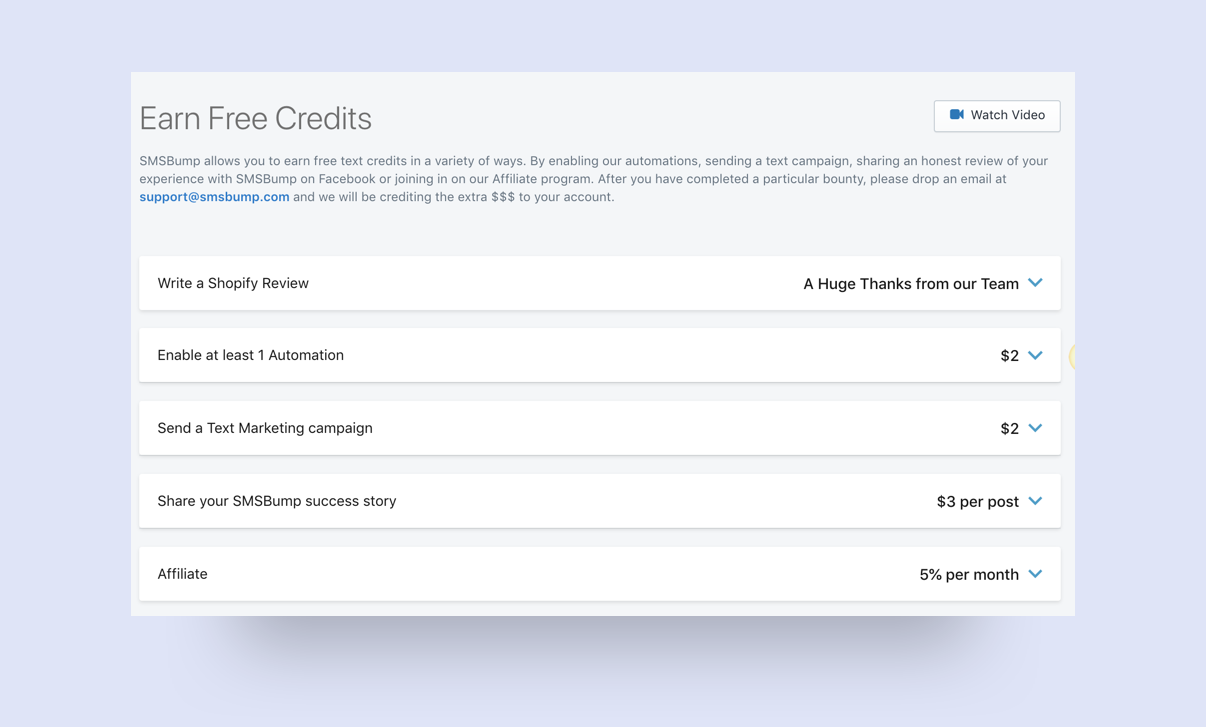The image size is (1206, 727).
Task: Click the 5% per month reward
Action: click(969, 575)
